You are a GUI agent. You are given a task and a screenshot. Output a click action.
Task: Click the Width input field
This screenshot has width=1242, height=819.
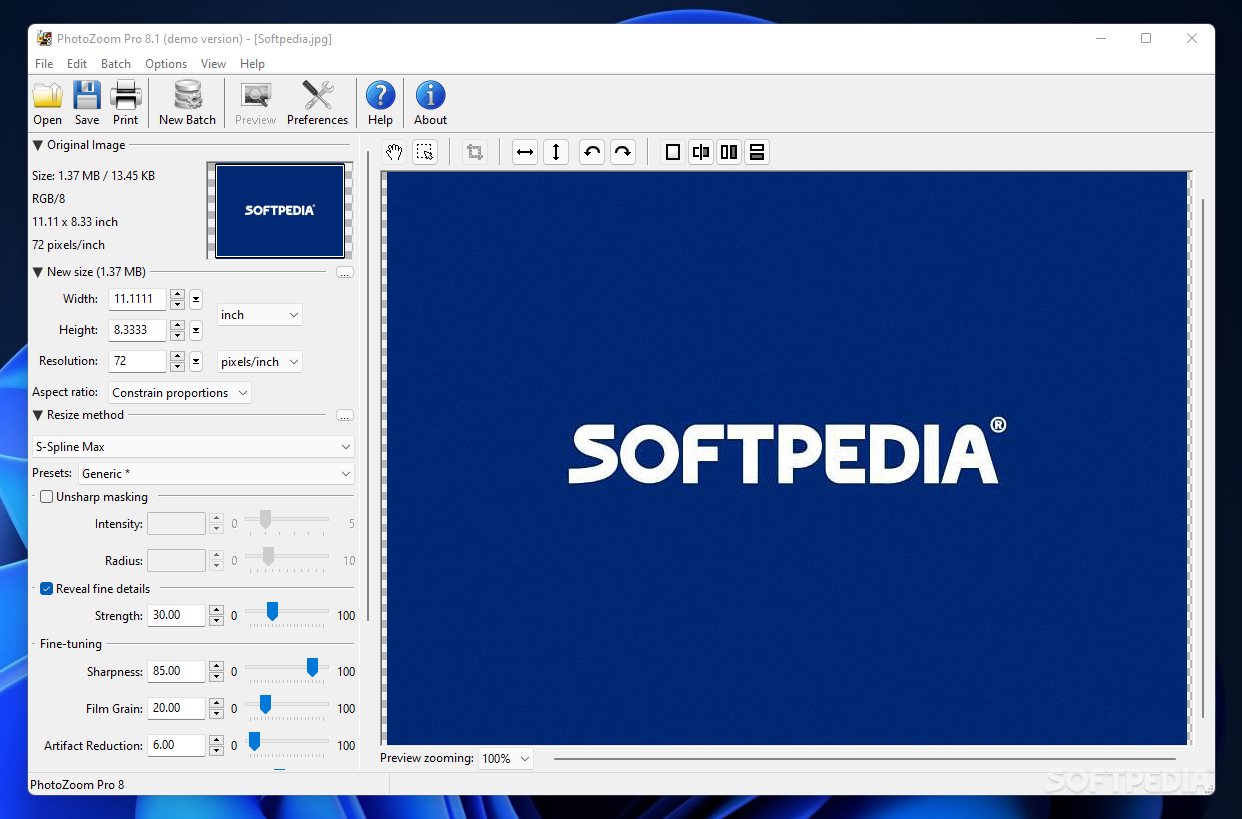[137, 299]
